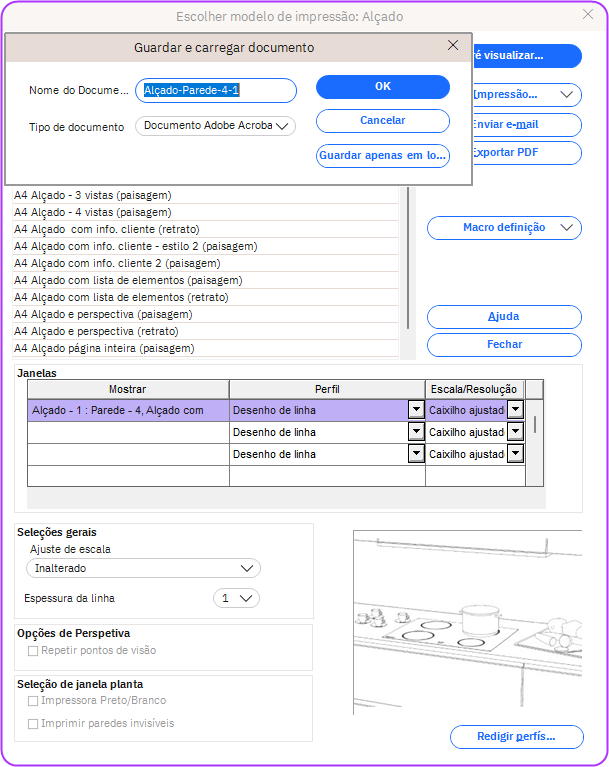609x767 pixels.
Task: Close the Guardar e carregar documento dialog
Action: pos(453,46)
